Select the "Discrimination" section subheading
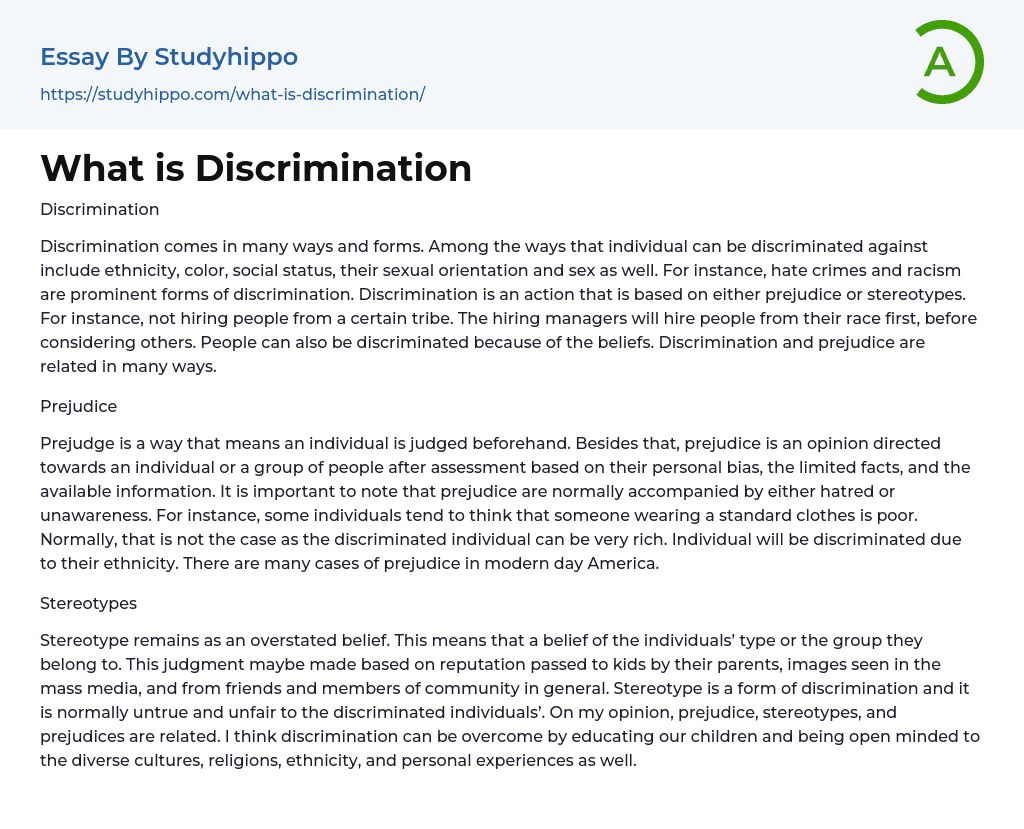1024x829 pixels. pos(99,209)
